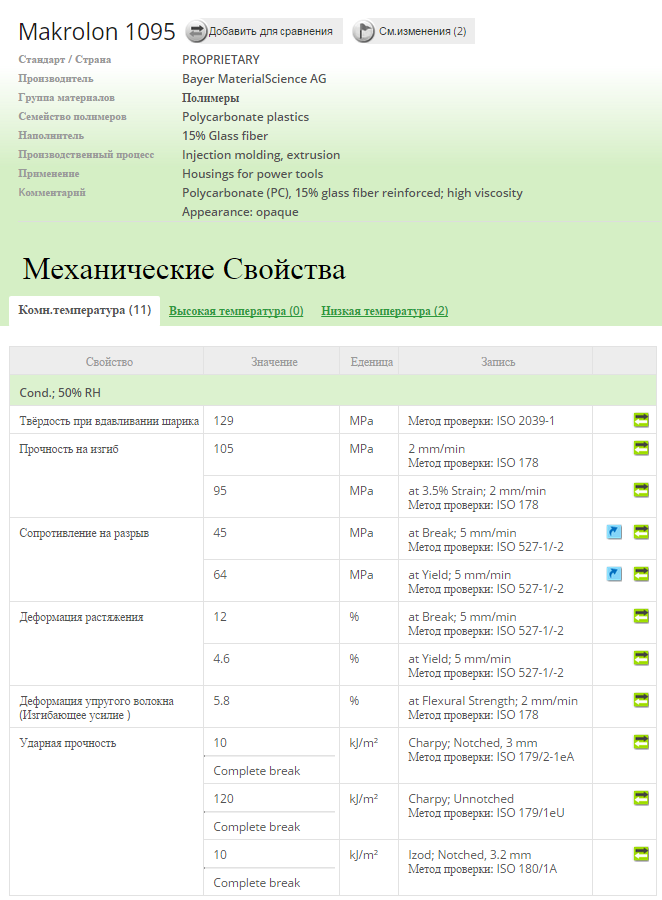Click the ISO 2039-1 test method note
This screenshot has width=662, height=900.
pyautogui.click(x=481, y=421)
